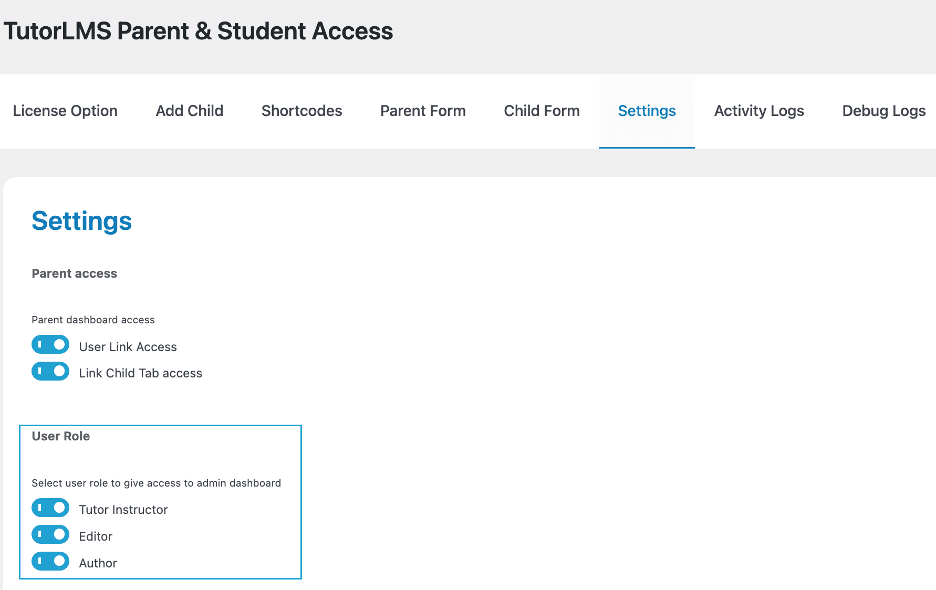This screenshot has width=936, height=590.
Task: Toggle User Link Access switch
Action: pyautogui.click(x=50, y=345)
